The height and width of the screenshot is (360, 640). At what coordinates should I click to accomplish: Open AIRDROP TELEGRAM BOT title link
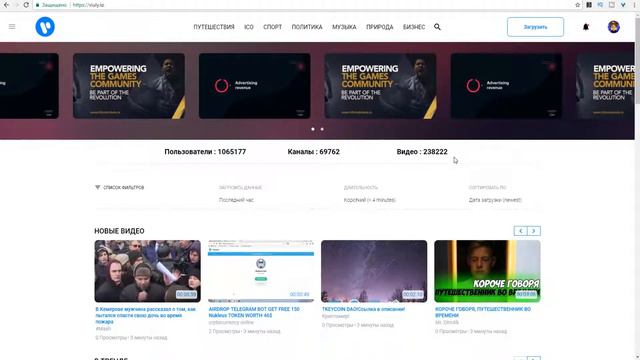[x=254, y=312]
